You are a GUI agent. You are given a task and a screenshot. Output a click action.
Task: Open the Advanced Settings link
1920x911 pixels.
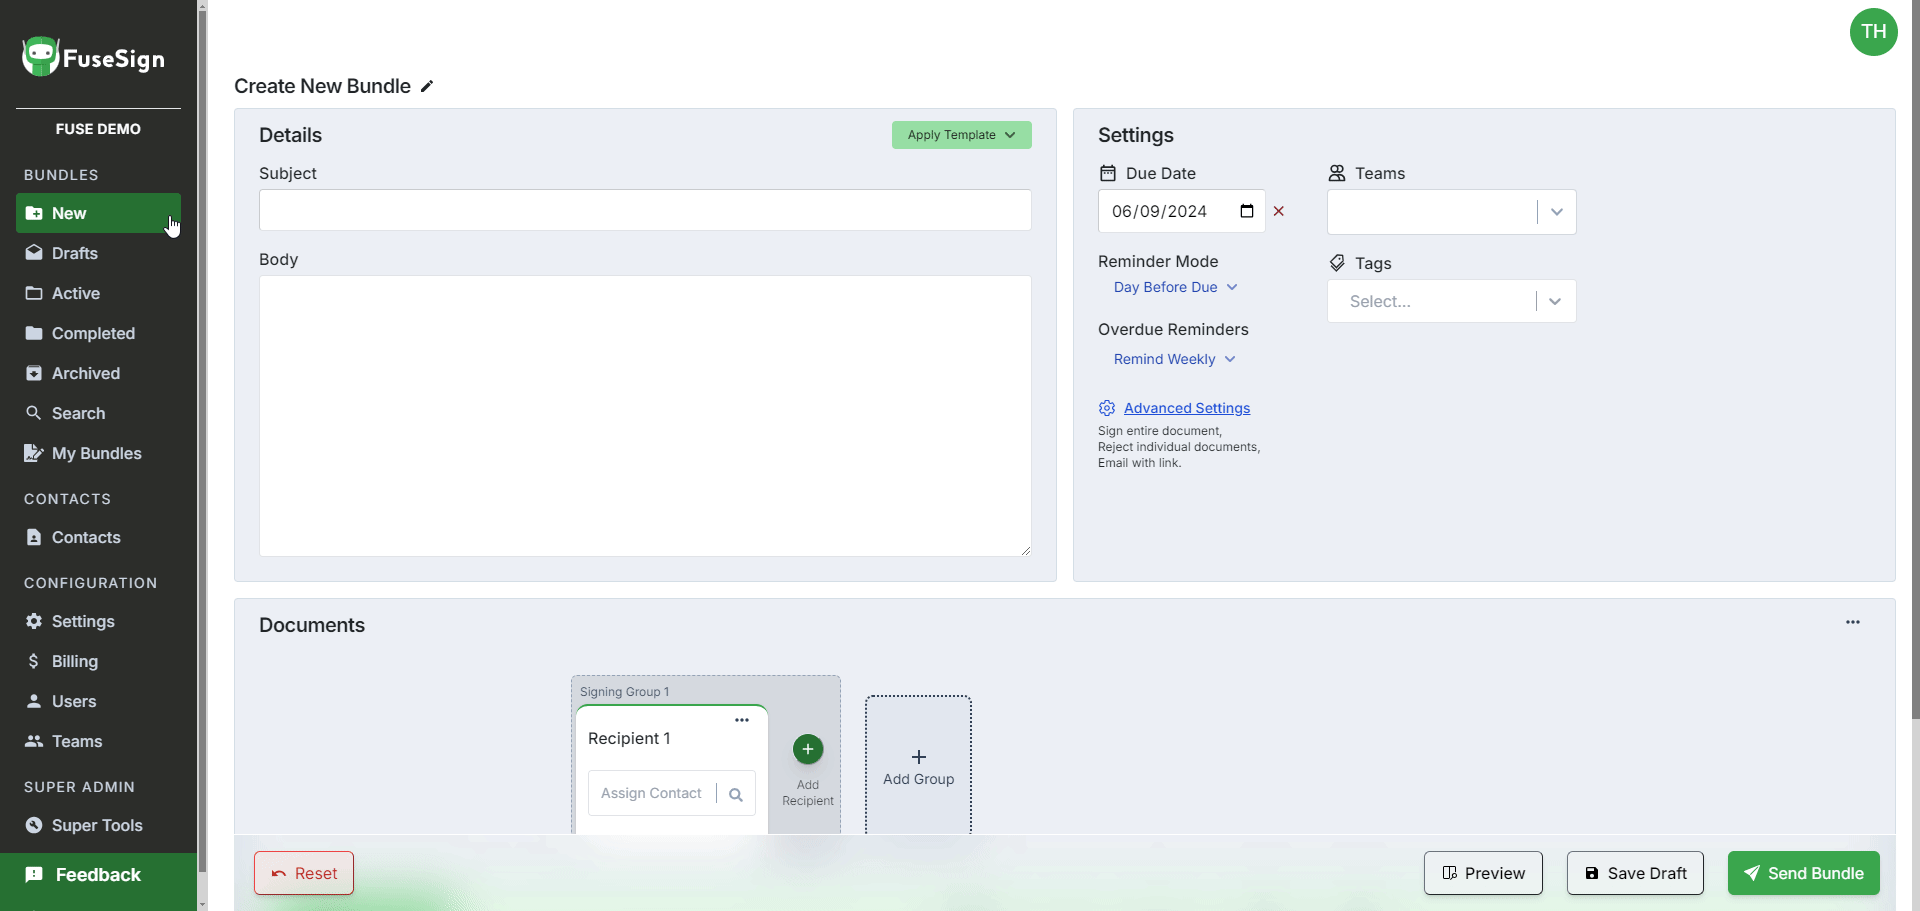pos(1187,408)
